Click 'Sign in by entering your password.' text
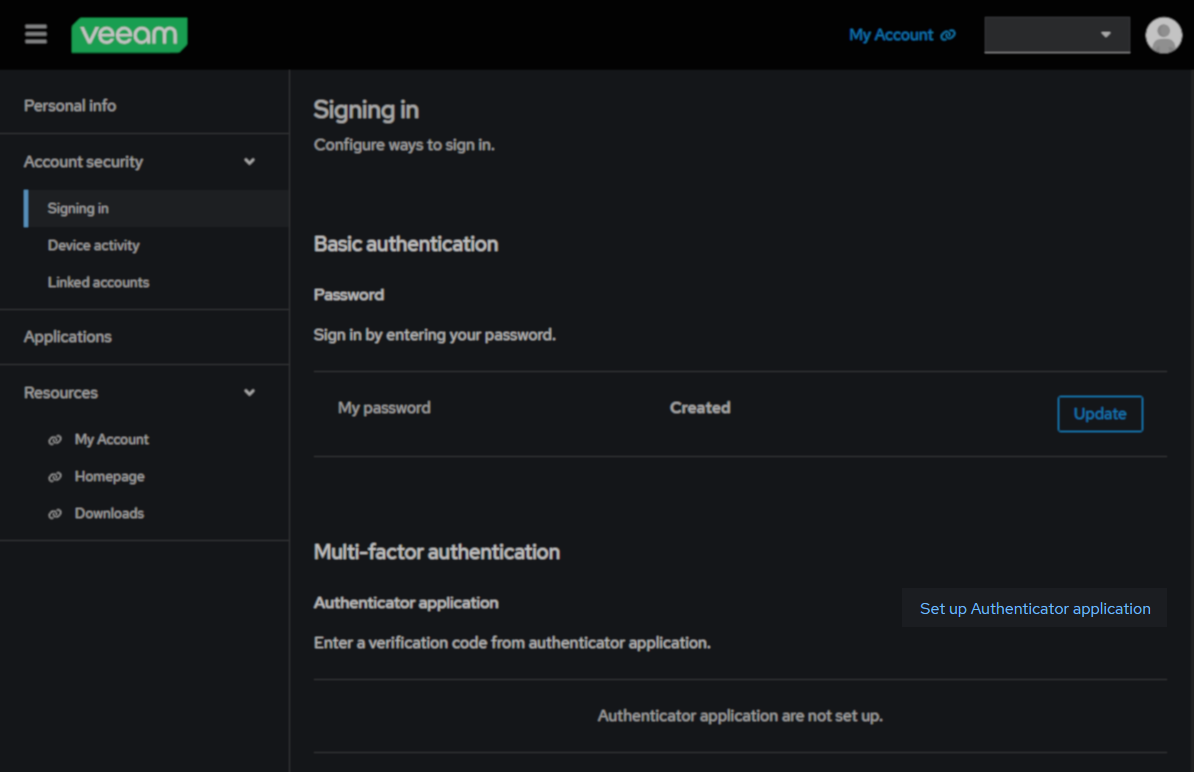Image resolution: width=1194 pixels, height=772 pixels. (x=435, y=335)
